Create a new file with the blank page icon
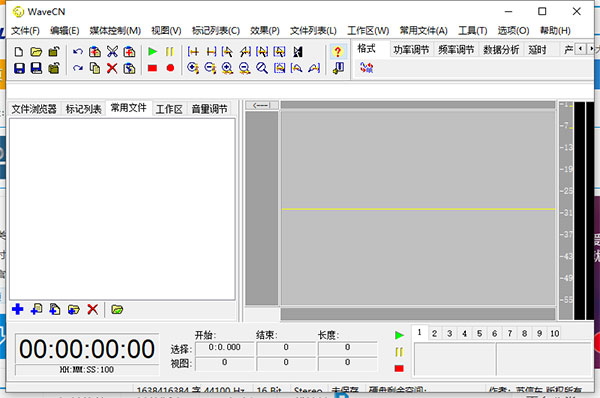 click(x=19, y=52)
